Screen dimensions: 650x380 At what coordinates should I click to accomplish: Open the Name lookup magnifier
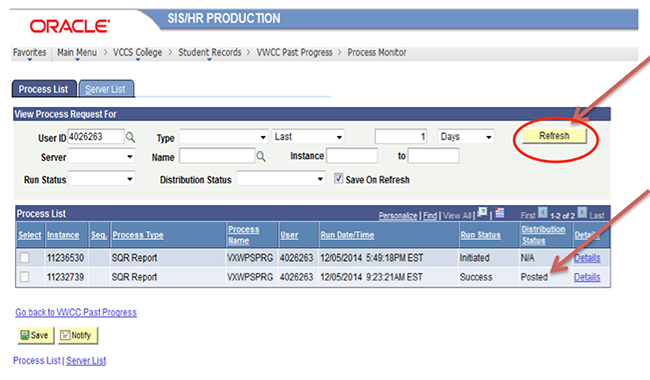pos(261,157)
